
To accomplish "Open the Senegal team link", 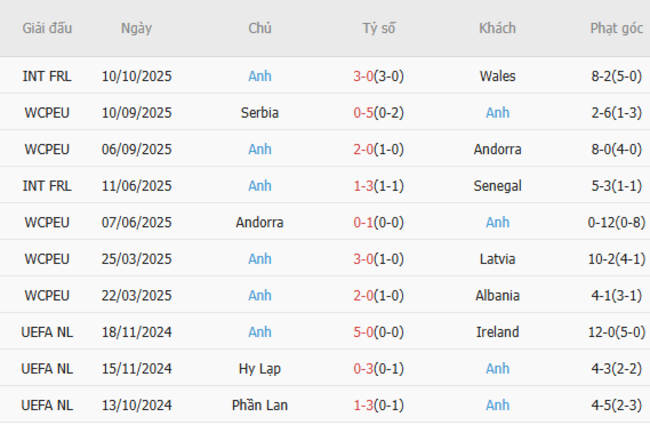I will 497,186.
